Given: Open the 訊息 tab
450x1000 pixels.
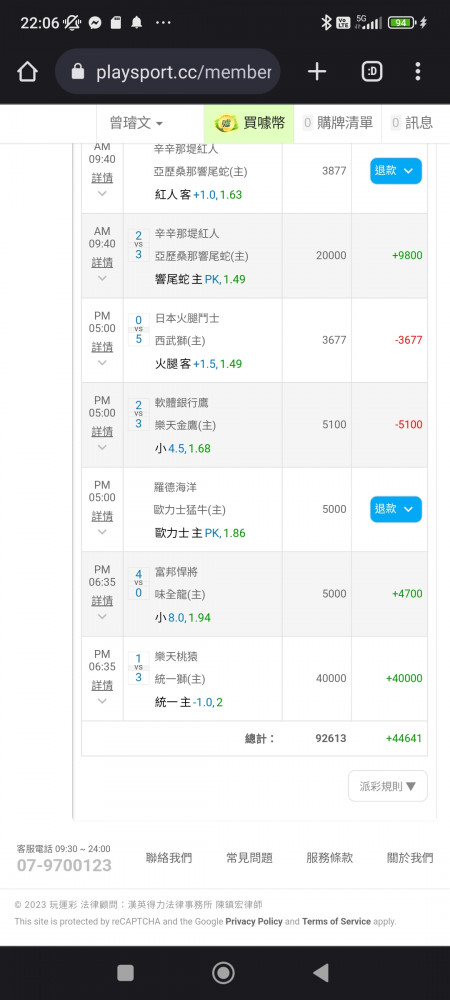Looking at the screenshot, I should 412,123.
